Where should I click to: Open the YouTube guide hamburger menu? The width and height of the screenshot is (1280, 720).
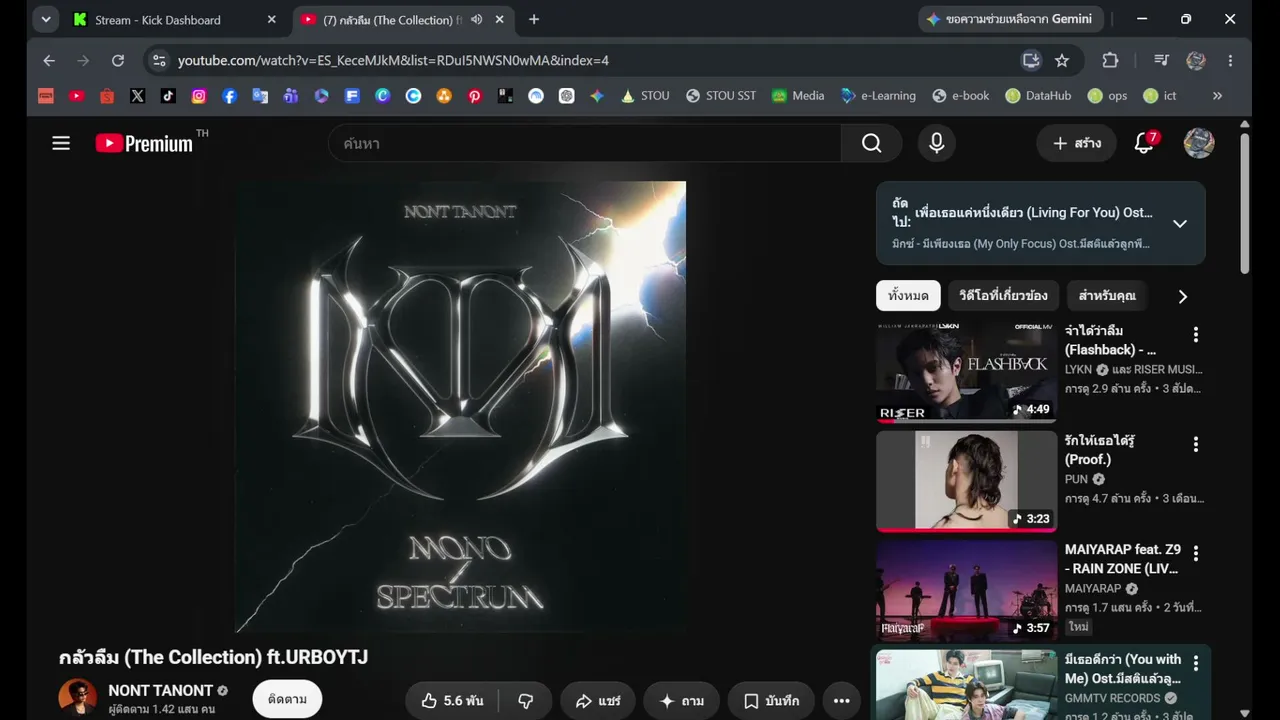pyautogui.click(x=61, y=143)
